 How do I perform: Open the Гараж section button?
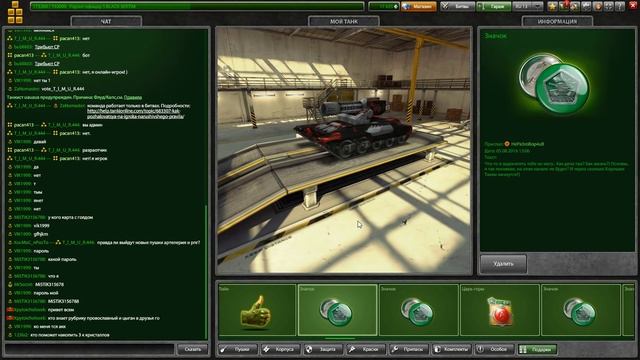[x=493, y=7]
